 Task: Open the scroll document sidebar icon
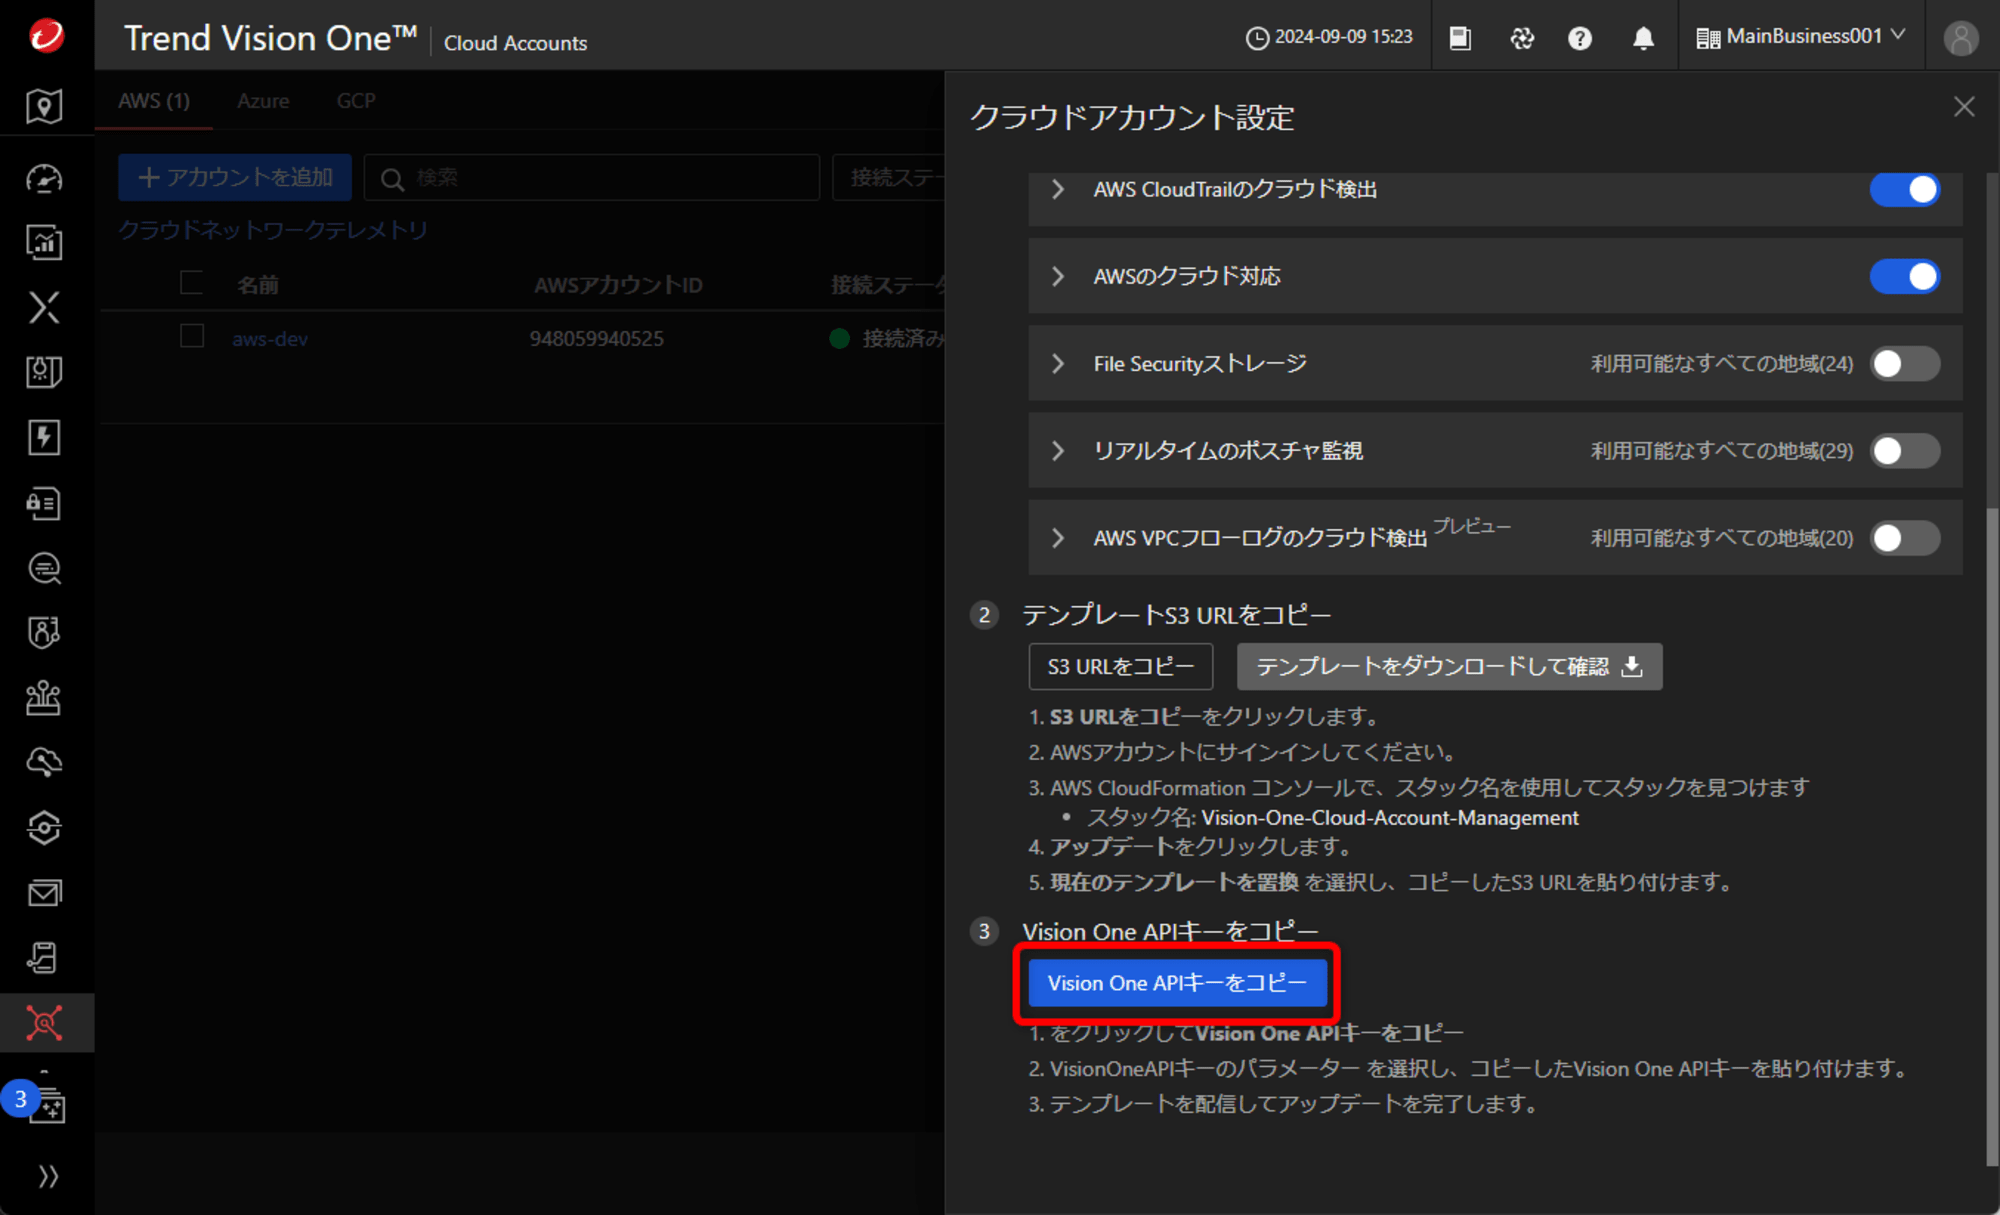tap(44, 958)
